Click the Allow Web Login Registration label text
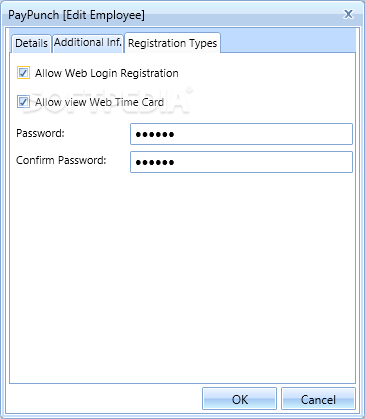 (107, 73)
